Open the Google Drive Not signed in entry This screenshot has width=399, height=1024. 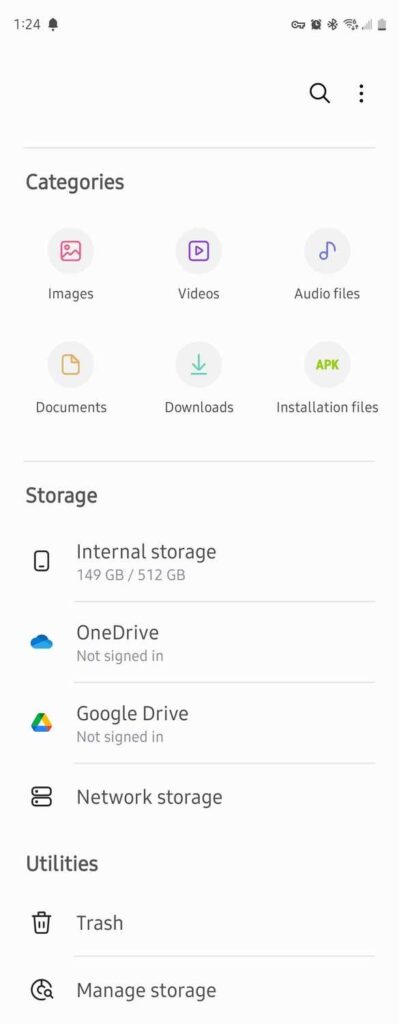tap(199, 723)
